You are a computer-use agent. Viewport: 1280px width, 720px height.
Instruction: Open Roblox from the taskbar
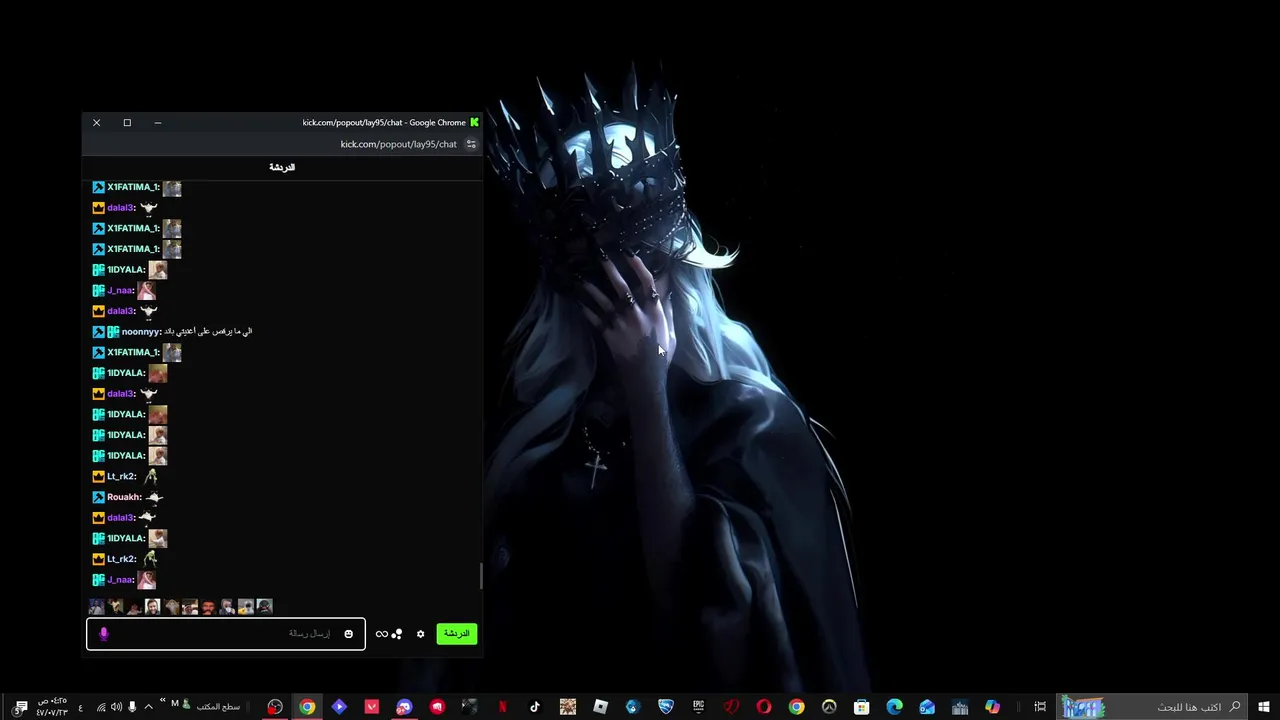point(600,707)
